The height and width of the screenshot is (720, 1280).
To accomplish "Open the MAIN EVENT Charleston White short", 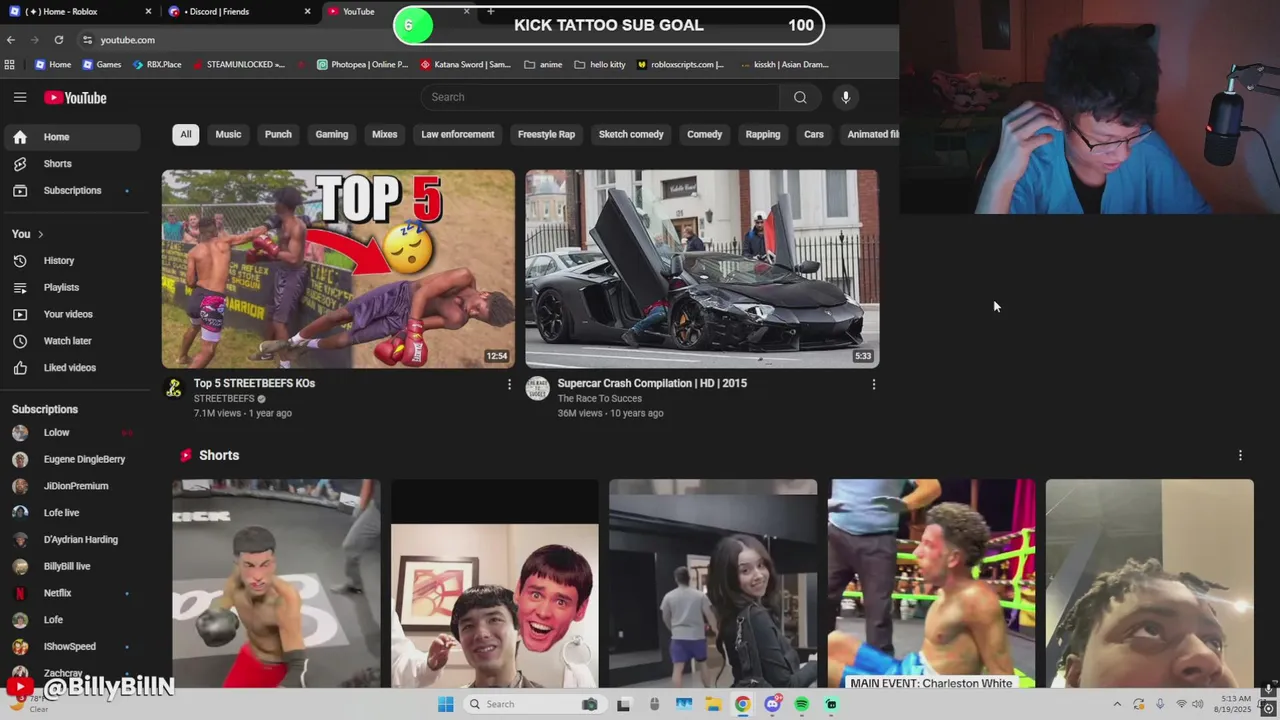I will [x=931, y=583].
